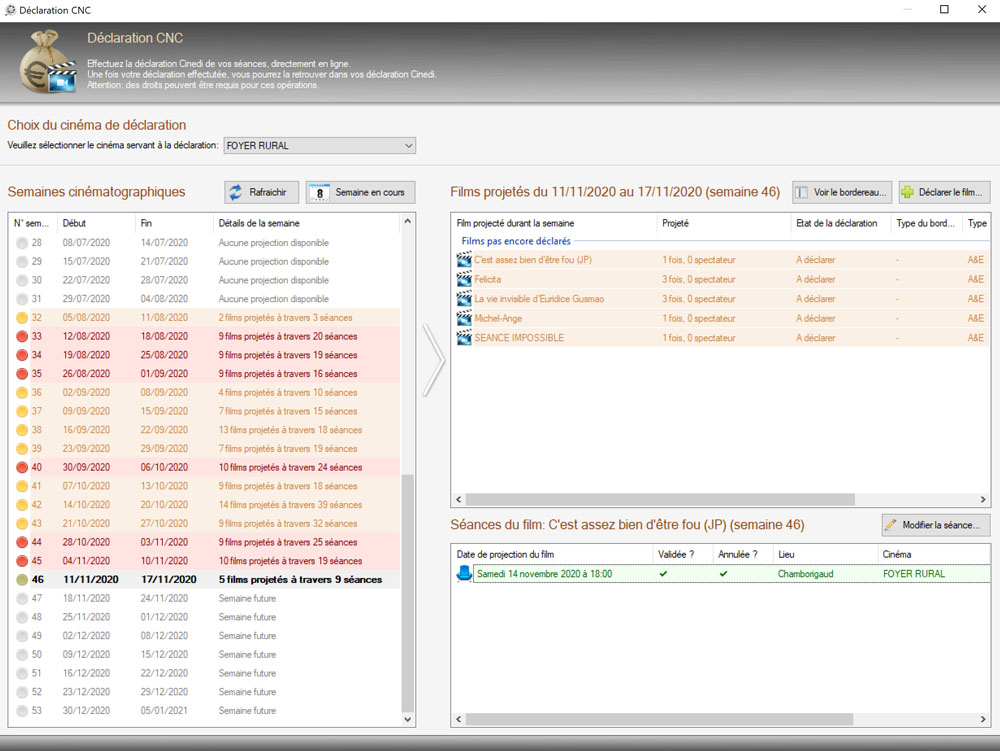Click Déclarer le film button

pyautogui.click(x=944, y=192)
